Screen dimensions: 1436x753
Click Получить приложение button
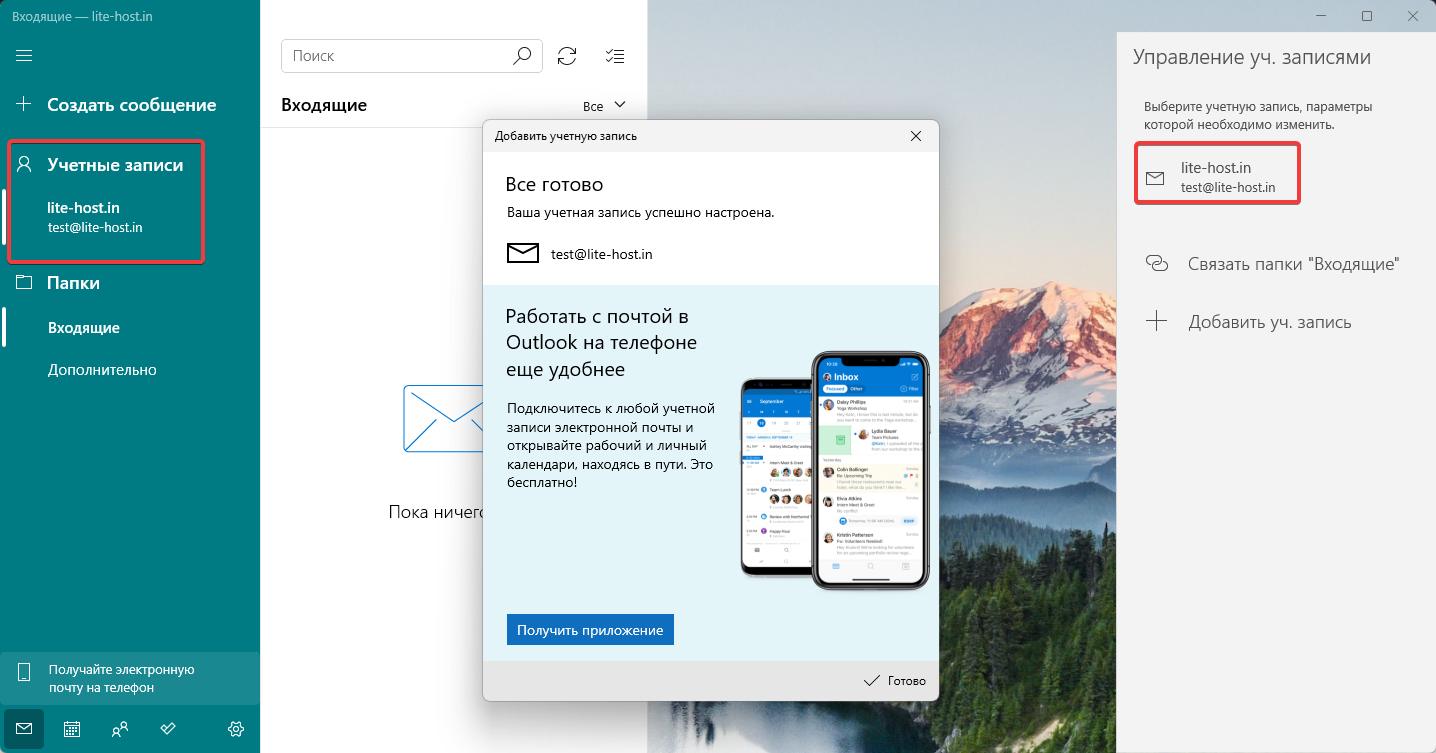(x=590, y=630)
